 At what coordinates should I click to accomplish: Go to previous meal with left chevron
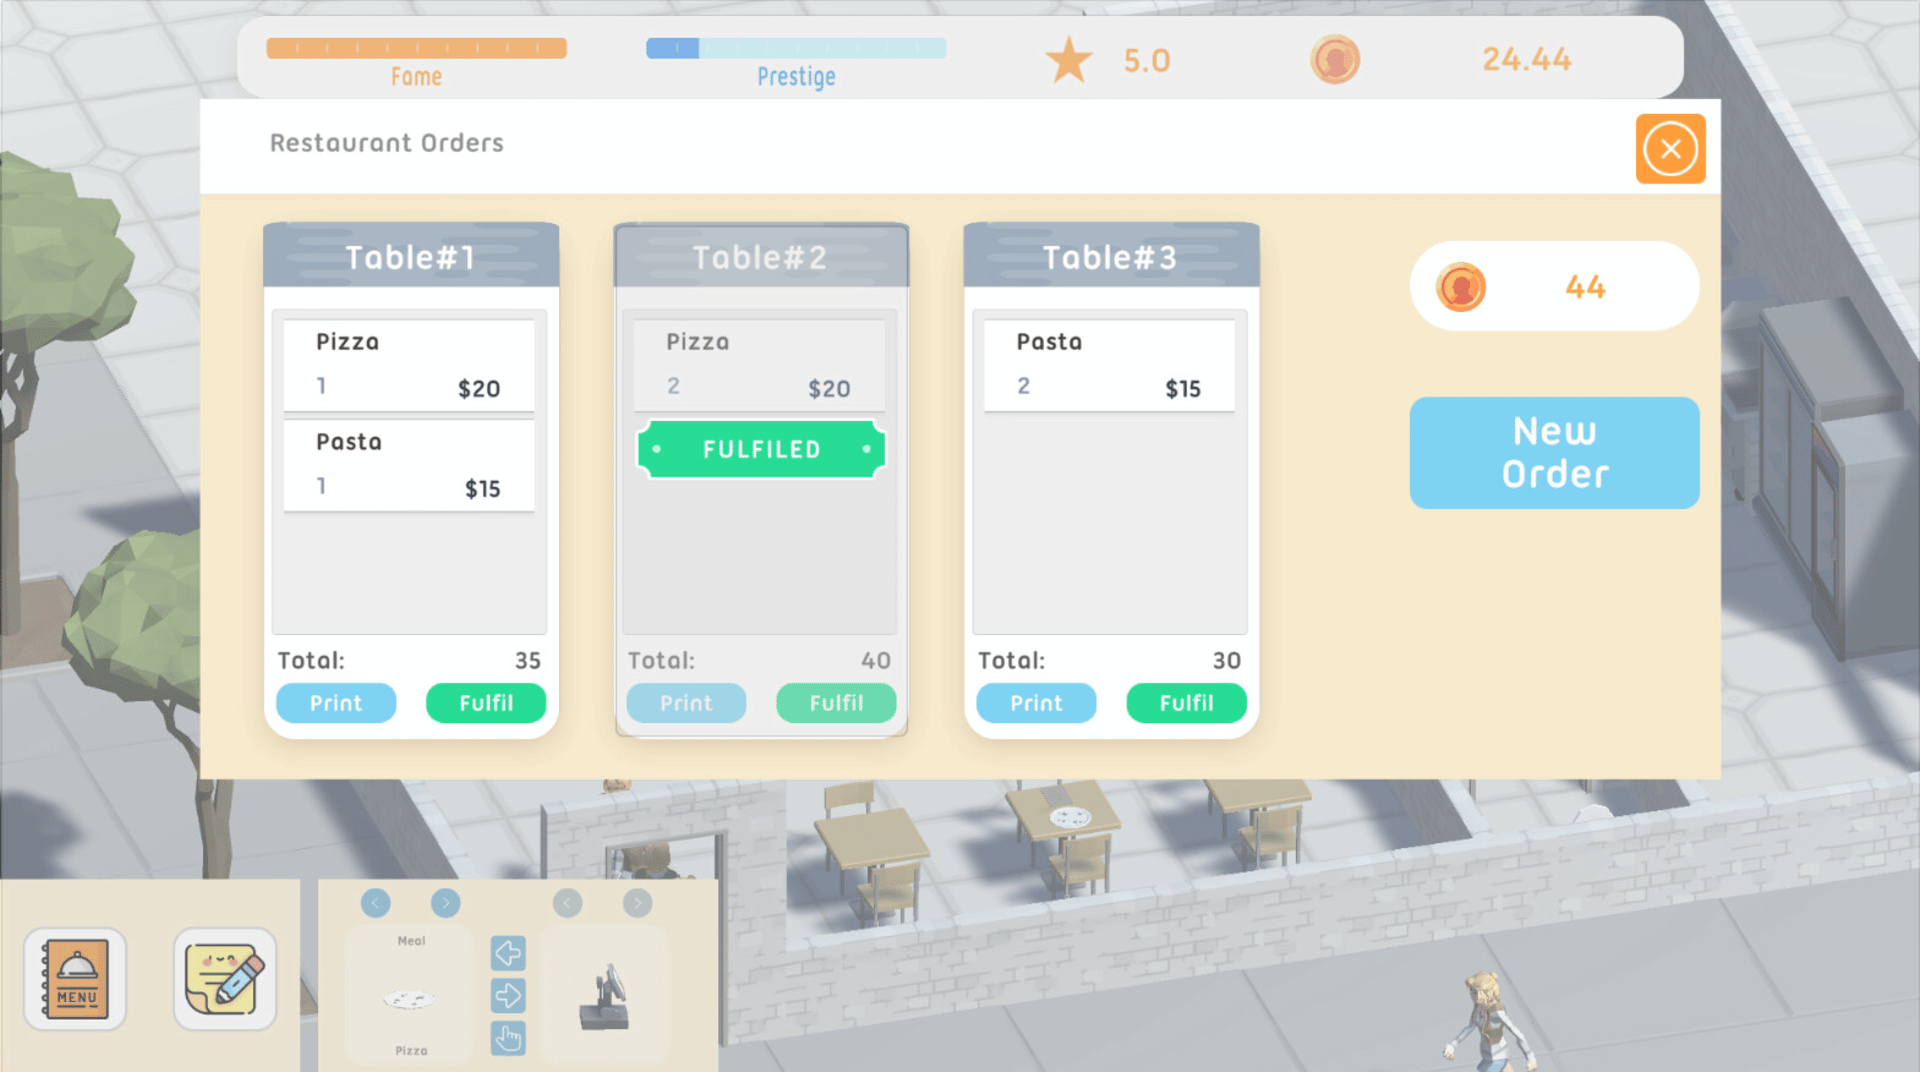376,903
